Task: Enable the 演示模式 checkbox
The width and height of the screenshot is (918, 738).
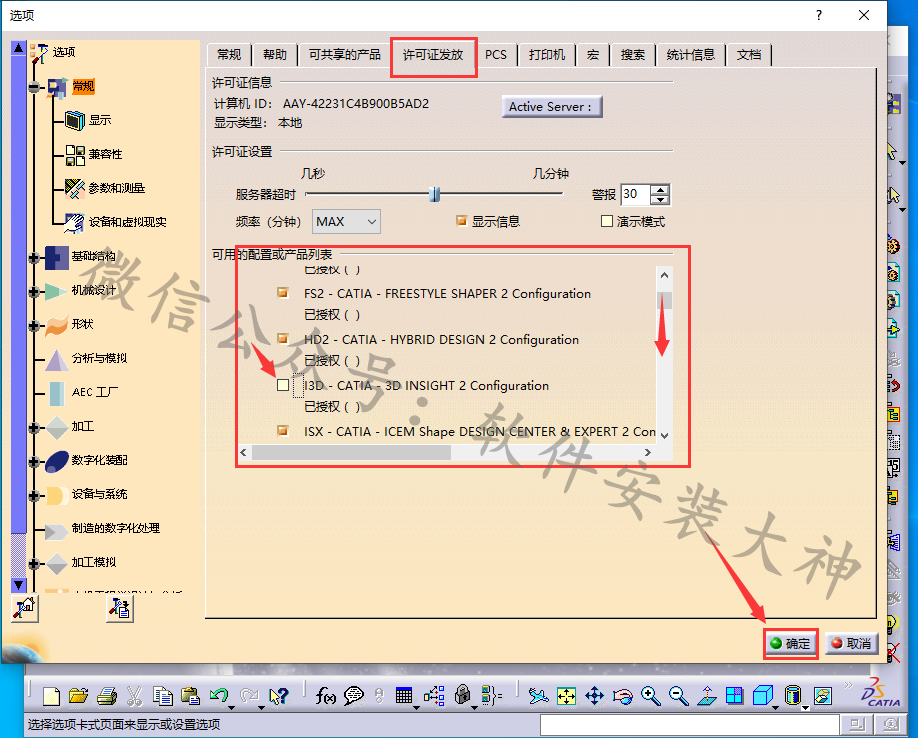Action: tap(607, 221)
